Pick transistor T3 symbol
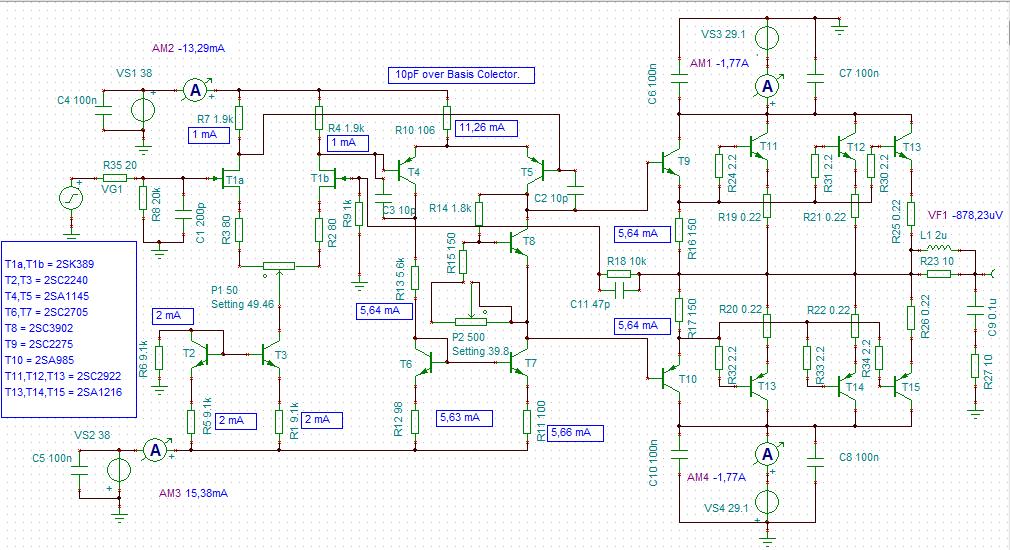This screenshot has width=1010, height=550. click(272, 354)
